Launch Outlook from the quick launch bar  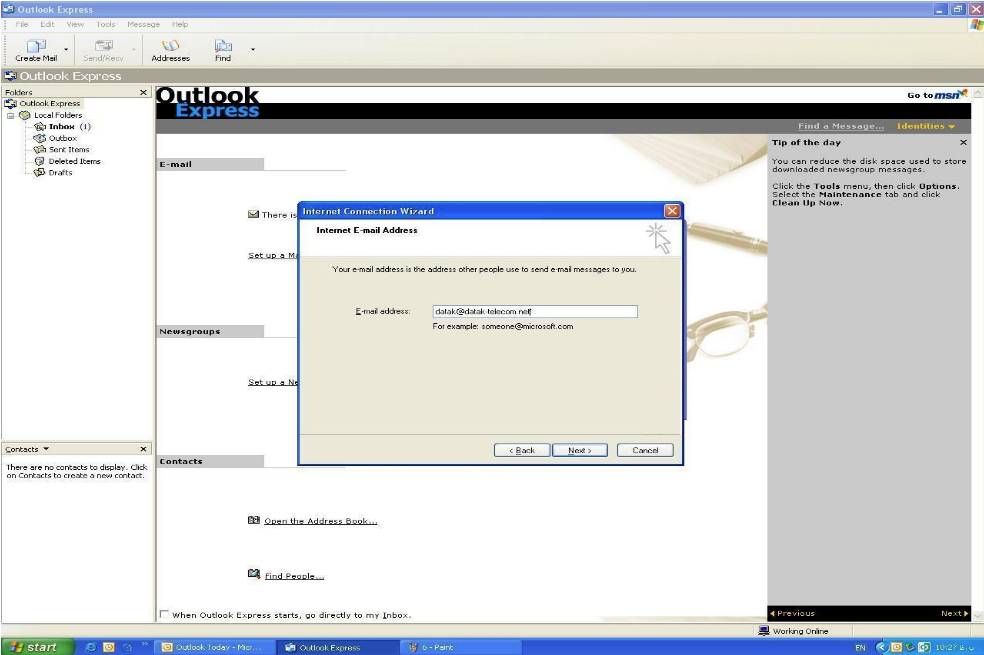[109, 647]
